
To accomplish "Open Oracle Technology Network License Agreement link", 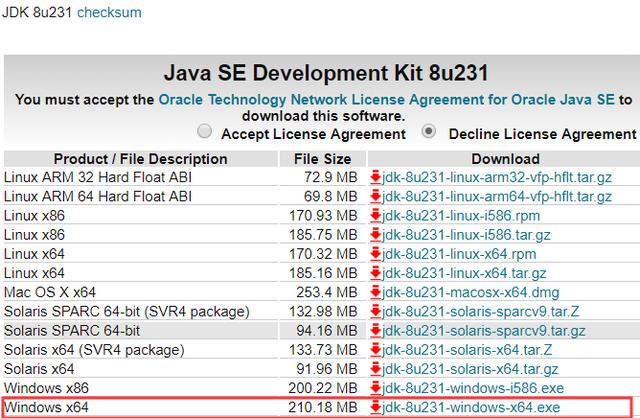I will click(386, 100).
